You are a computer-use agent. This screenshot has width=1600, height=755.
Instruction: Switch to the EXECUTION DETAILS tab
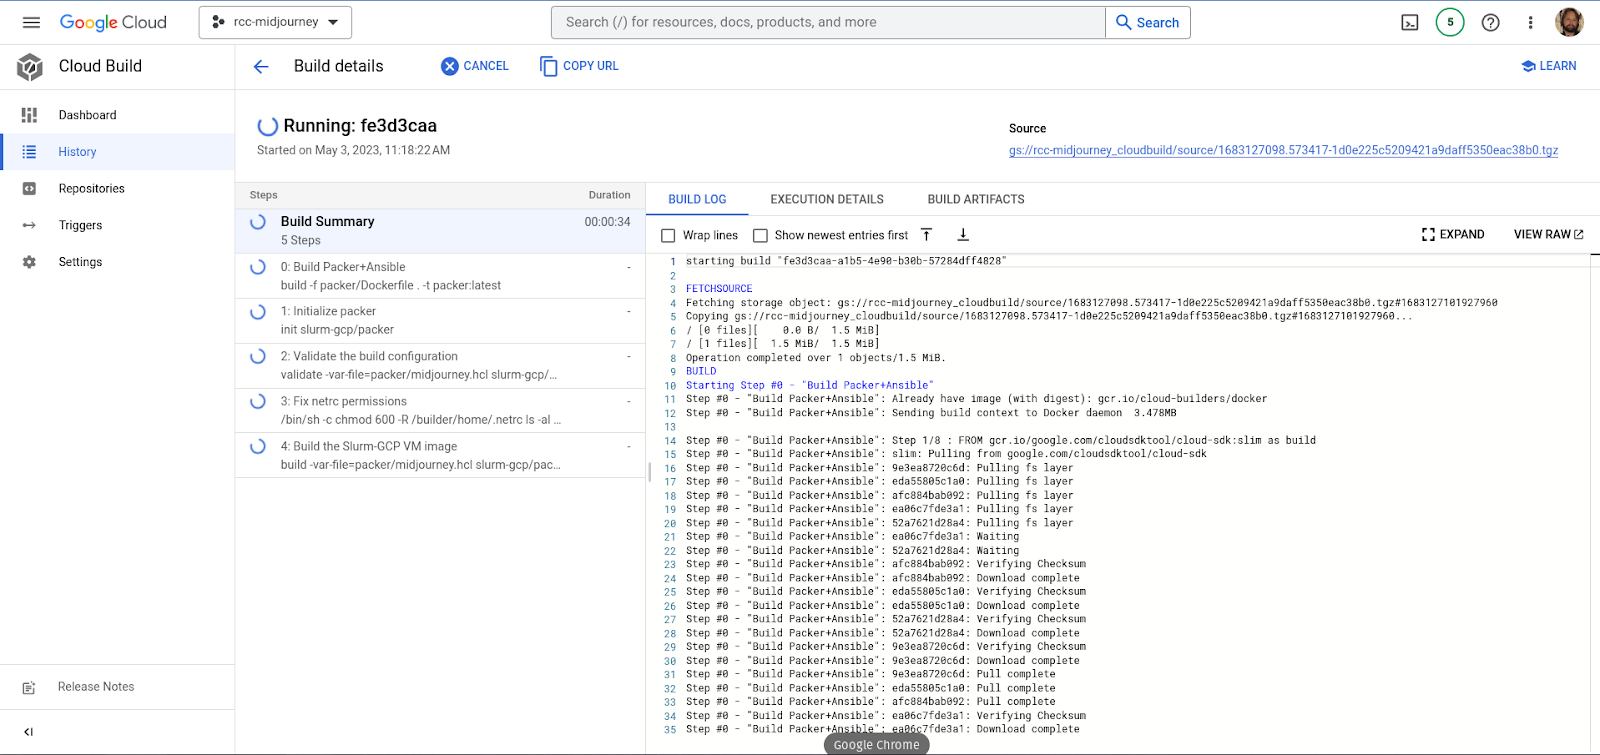tap(827, 199)
